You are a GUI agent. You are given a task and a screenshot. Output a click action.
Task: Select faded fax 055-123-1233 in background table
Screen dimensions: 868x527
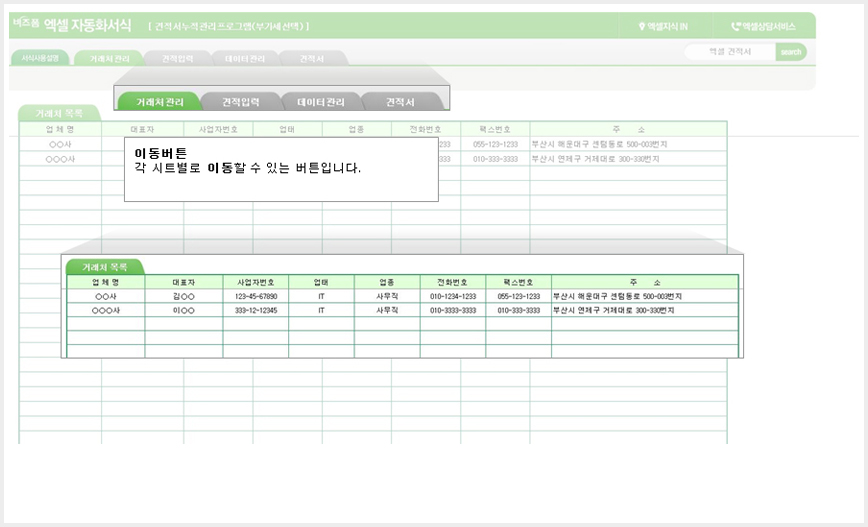click(x=495, y=144)
